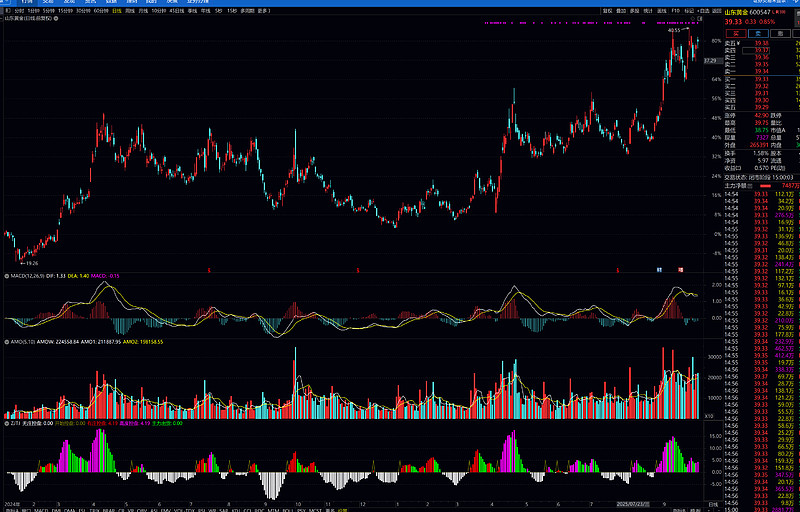The height and width of the screenshot is (512, 800).
Task: Click the square window icon beside the diamond icon
Action: (699, 18)
